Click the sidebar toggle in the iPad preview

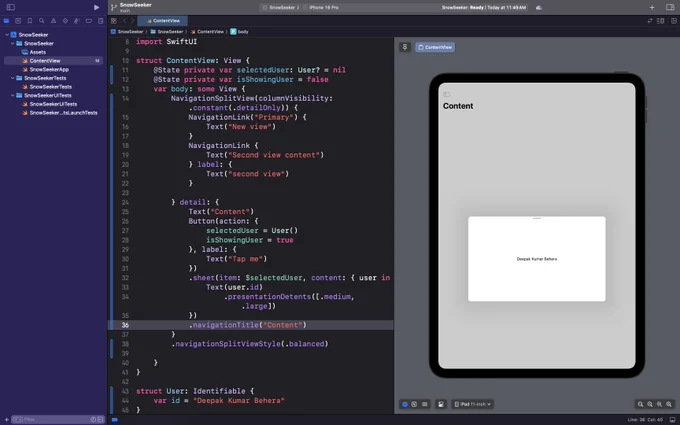click(x=447, y=94)
